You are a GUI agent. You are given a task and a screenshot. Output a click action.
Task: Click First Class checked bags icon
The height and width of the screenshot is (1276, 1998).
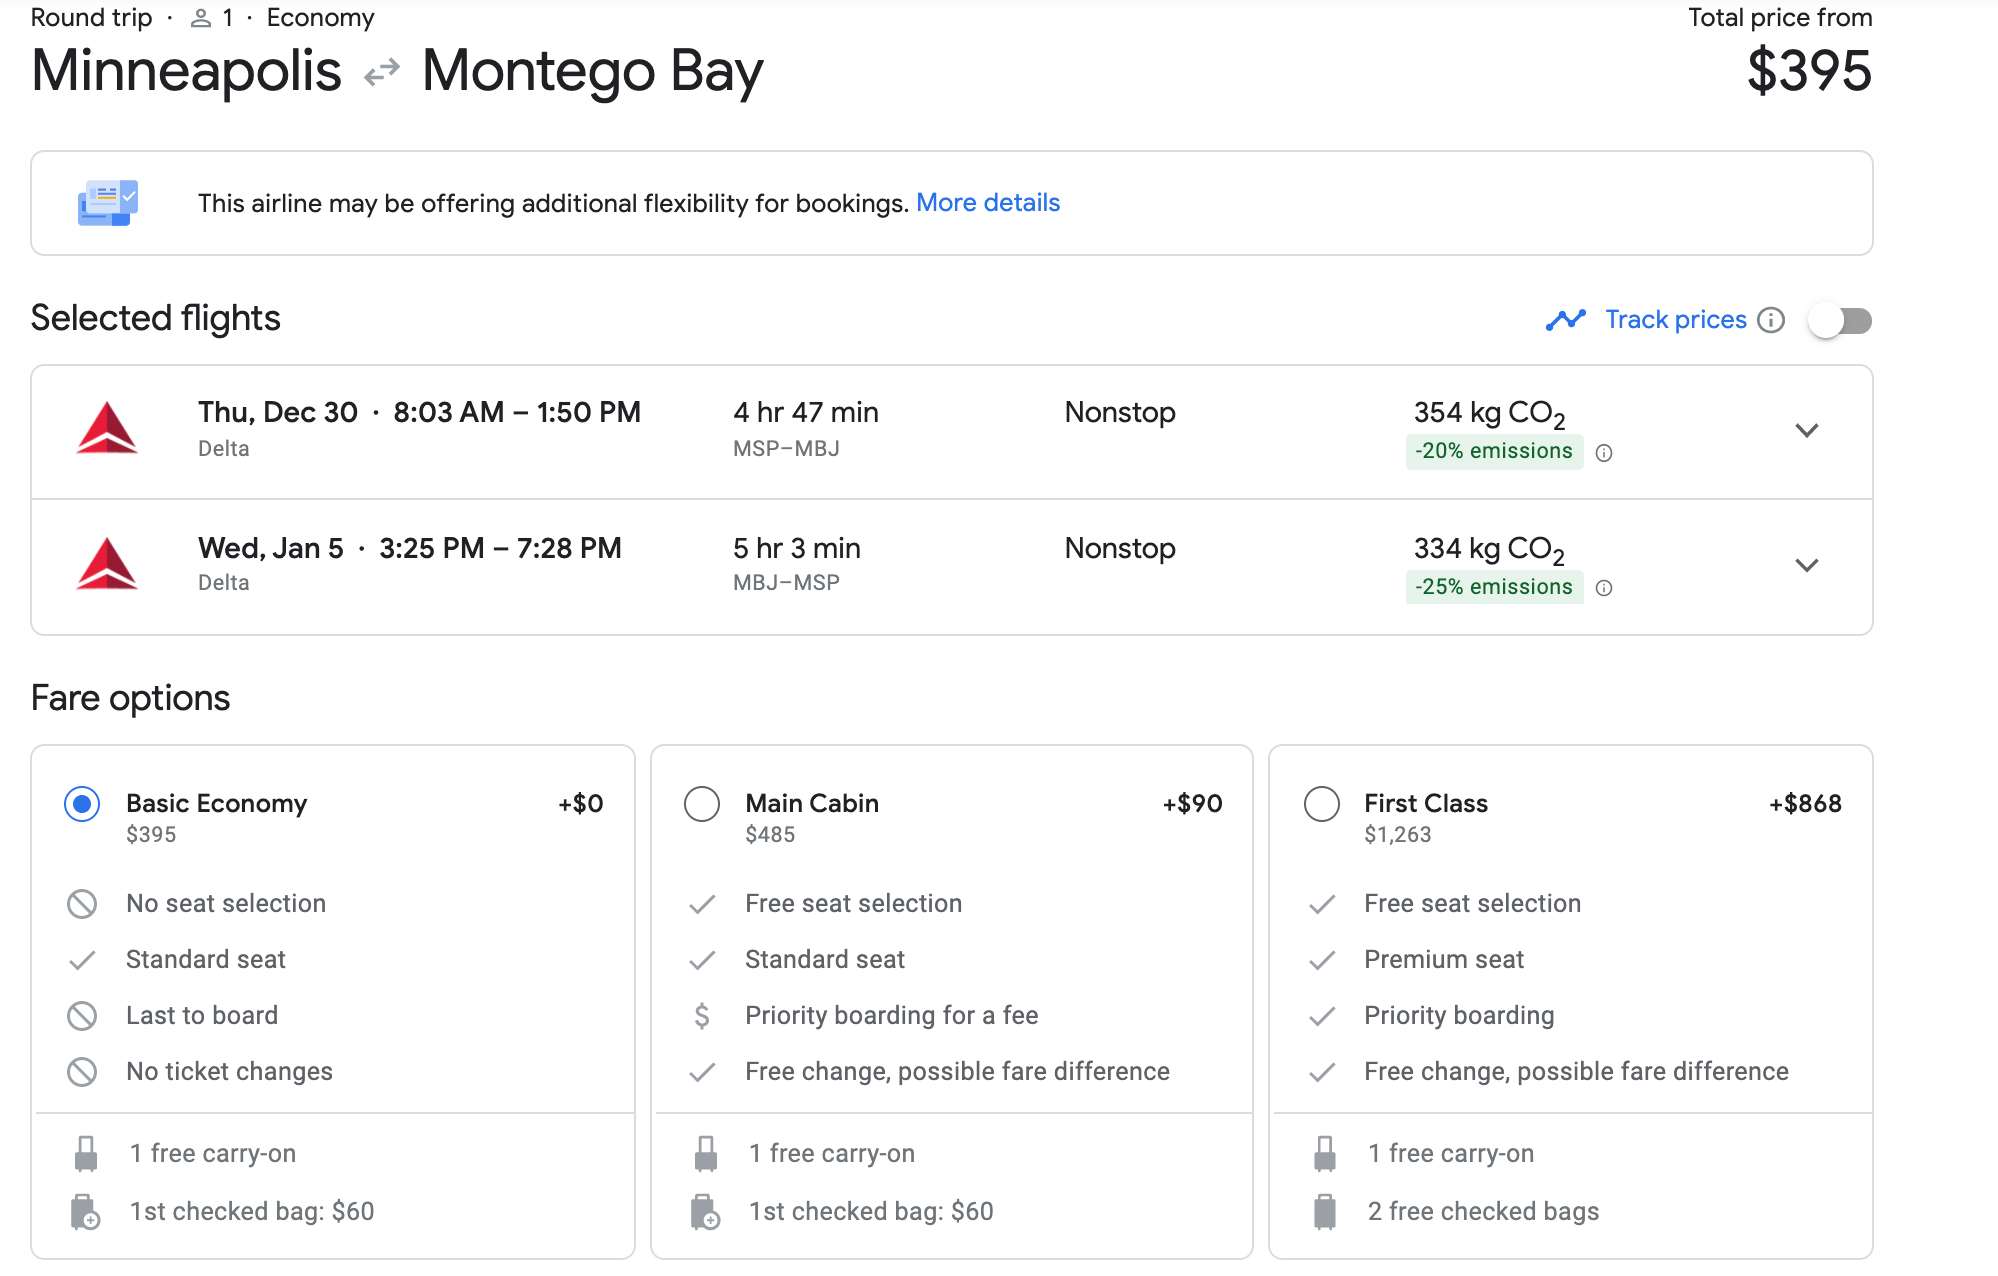(x=1325, y=1211)
